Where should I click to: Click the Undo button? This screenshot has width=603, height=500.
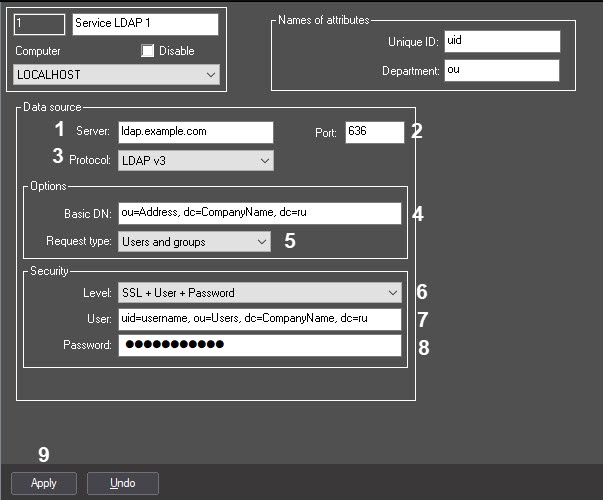tap(122, 483)
